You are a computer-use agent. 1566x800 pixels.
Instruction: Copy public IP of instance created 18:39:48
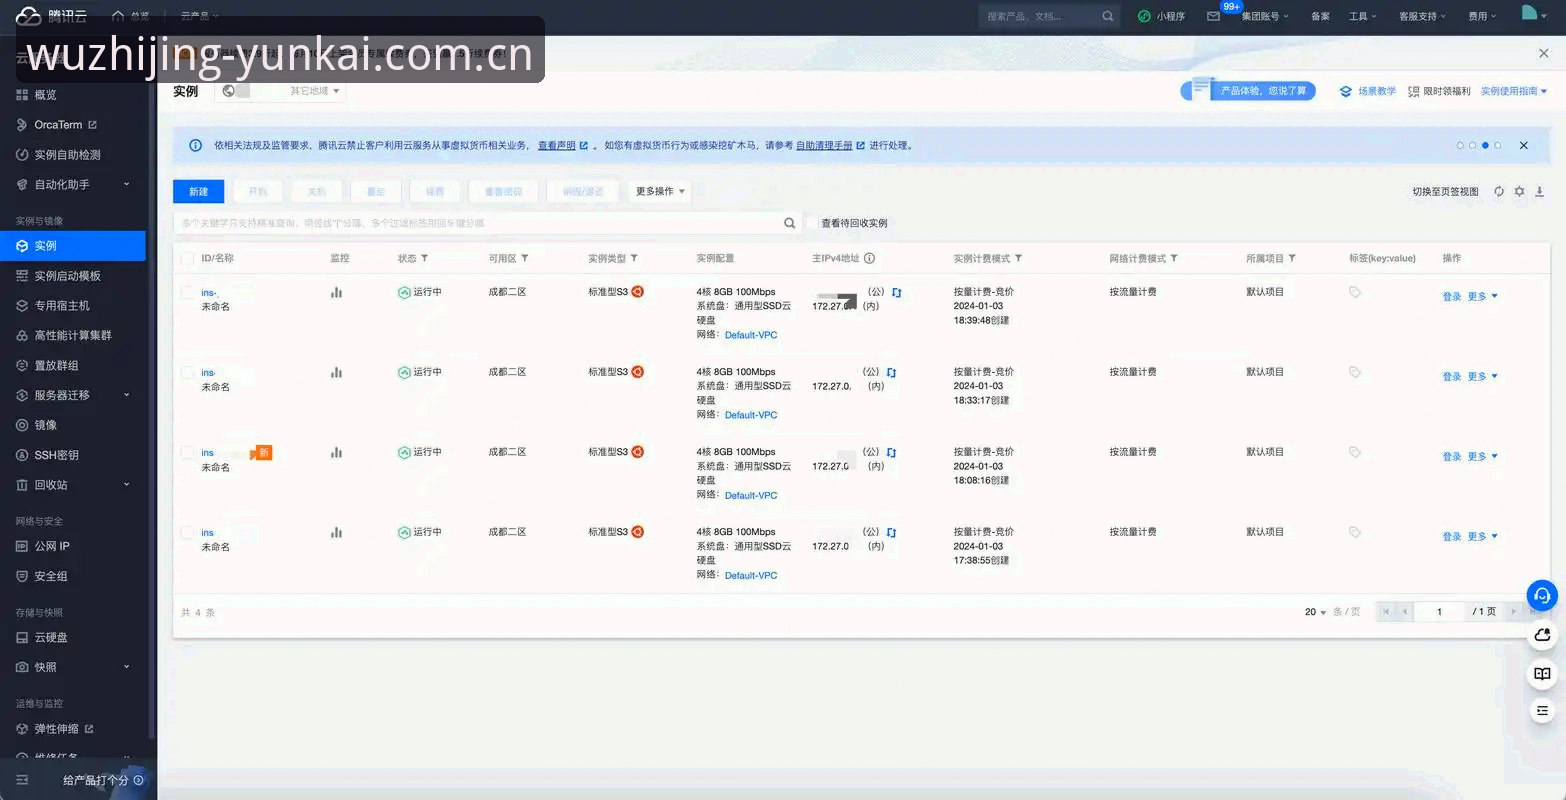point(897,292)
